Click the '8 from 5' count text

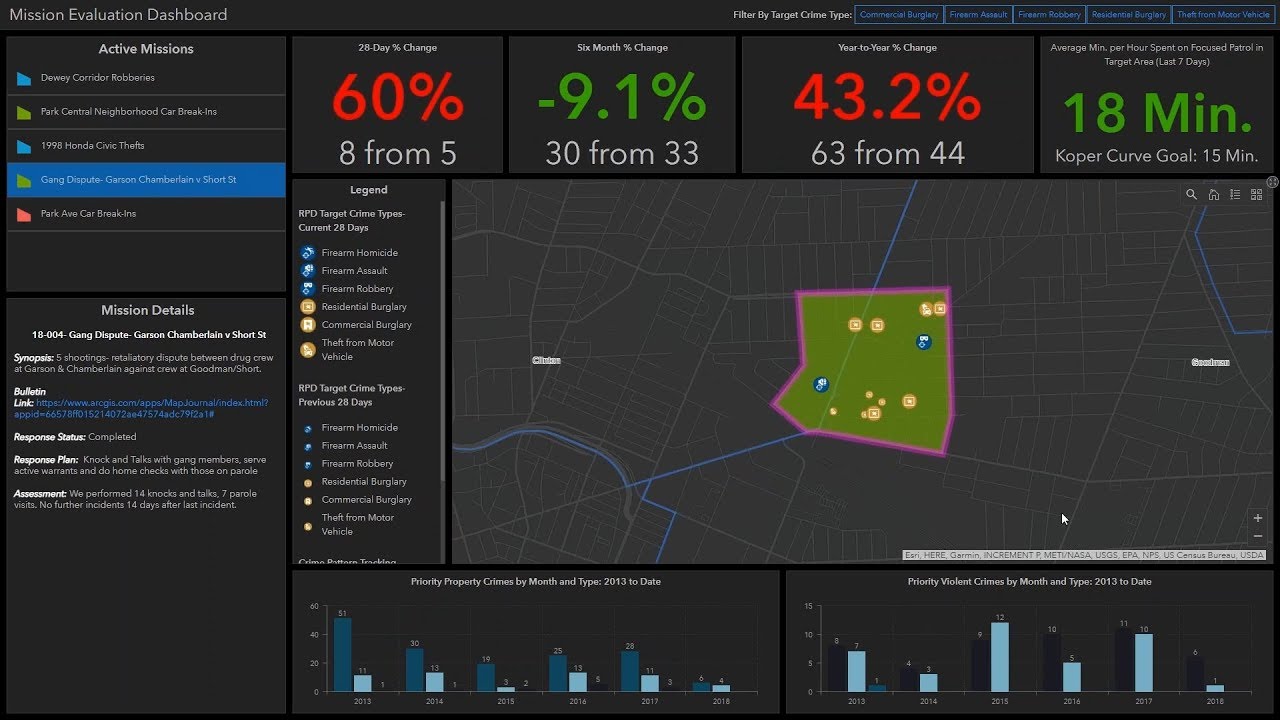click(398, 153)
